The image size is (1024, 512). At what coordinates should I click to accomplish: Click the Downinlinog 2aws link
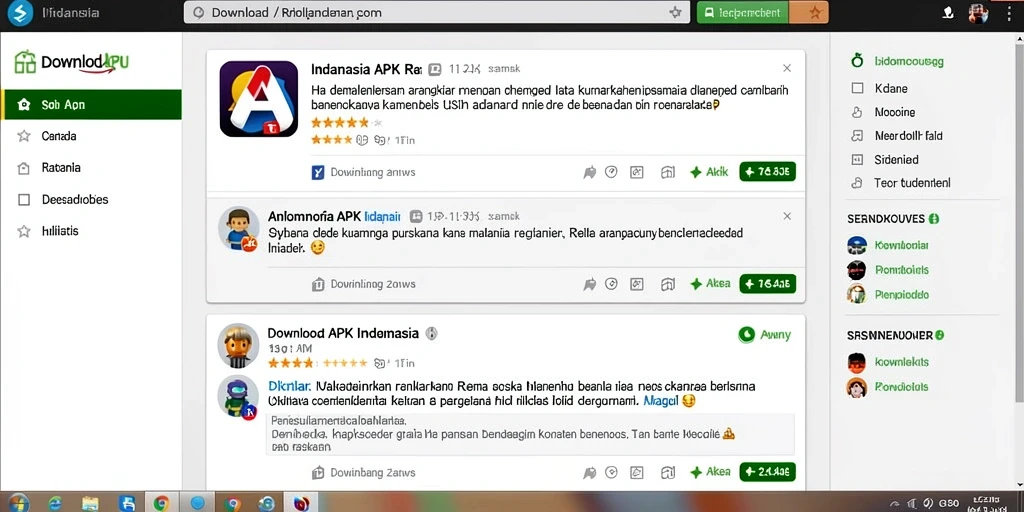[x=373, y=284]
